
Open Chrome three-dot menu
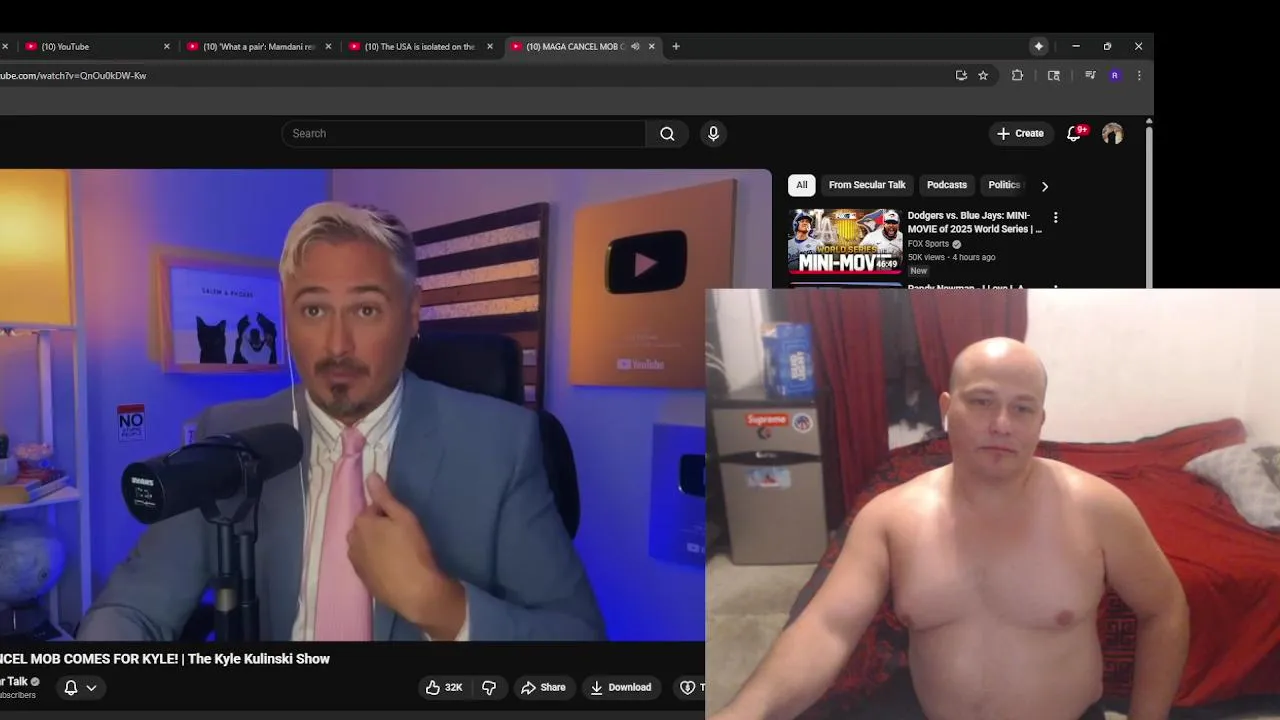[x=1139, y=75]
